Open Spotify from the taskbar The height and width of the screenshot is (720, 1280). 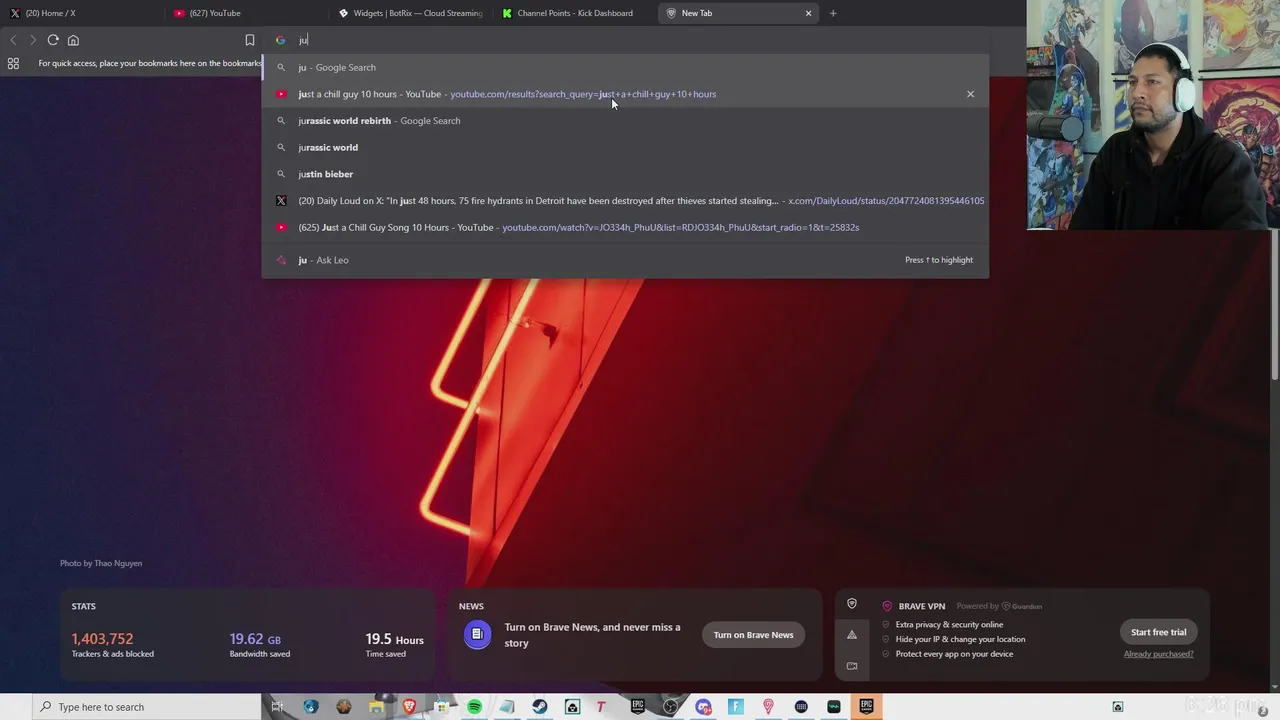pos(474,707)
